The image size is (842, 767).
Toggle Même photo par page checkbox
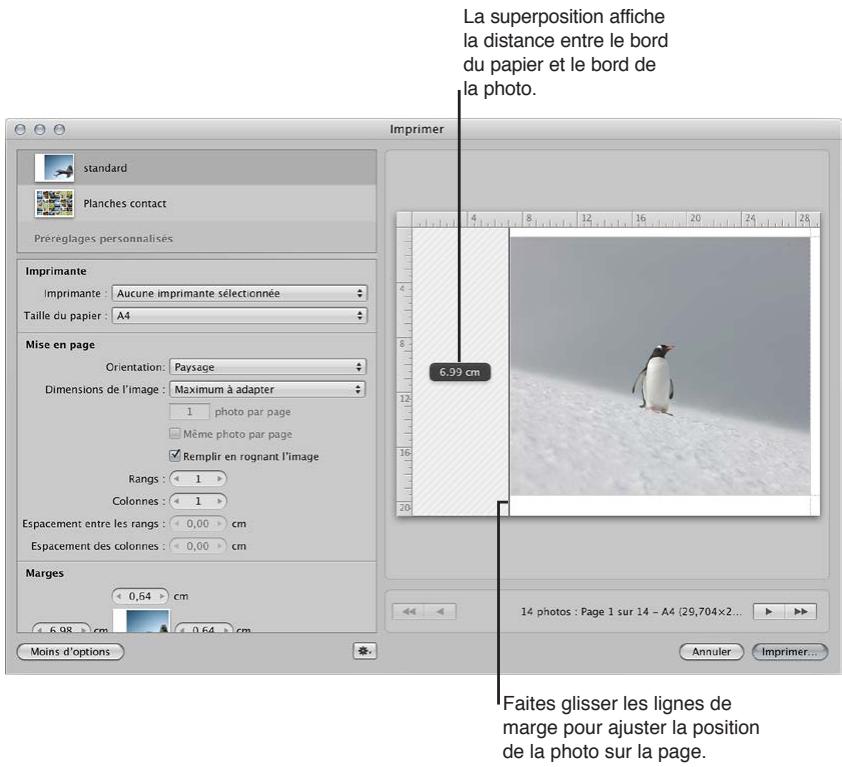175,433
